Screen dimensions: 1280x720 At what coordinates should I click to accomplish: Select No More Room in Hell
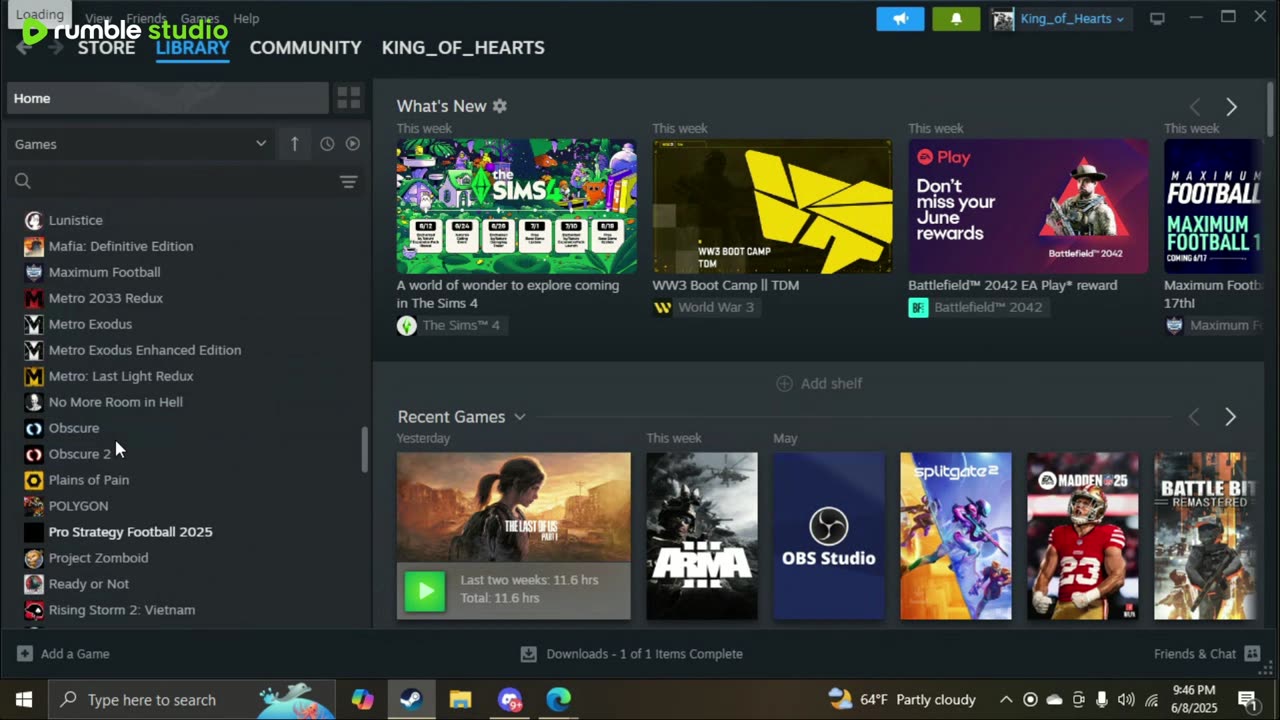click(x=115, y=402)
